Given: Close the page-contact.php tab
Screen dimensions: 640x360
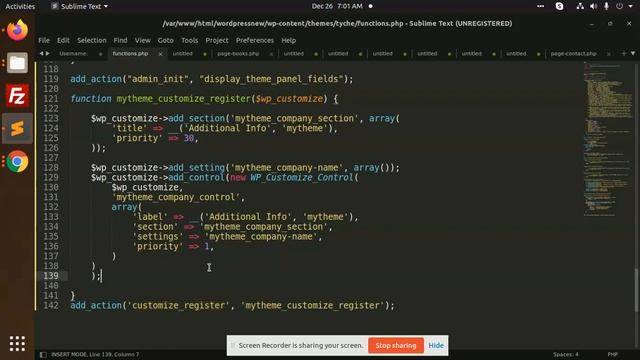Looking at the screenshot, I should point(609,54).
